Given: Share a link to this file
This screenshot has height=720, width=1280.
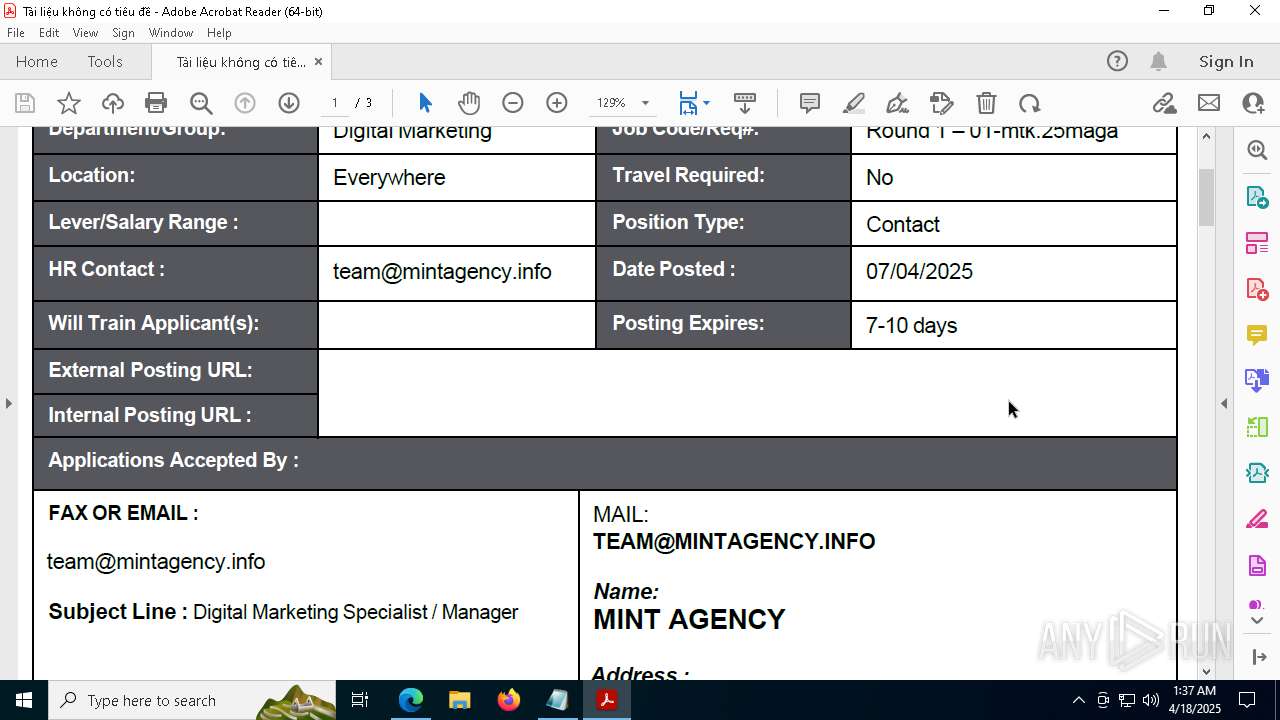Looking at the screenshot, I should [x=1164, y=103].
